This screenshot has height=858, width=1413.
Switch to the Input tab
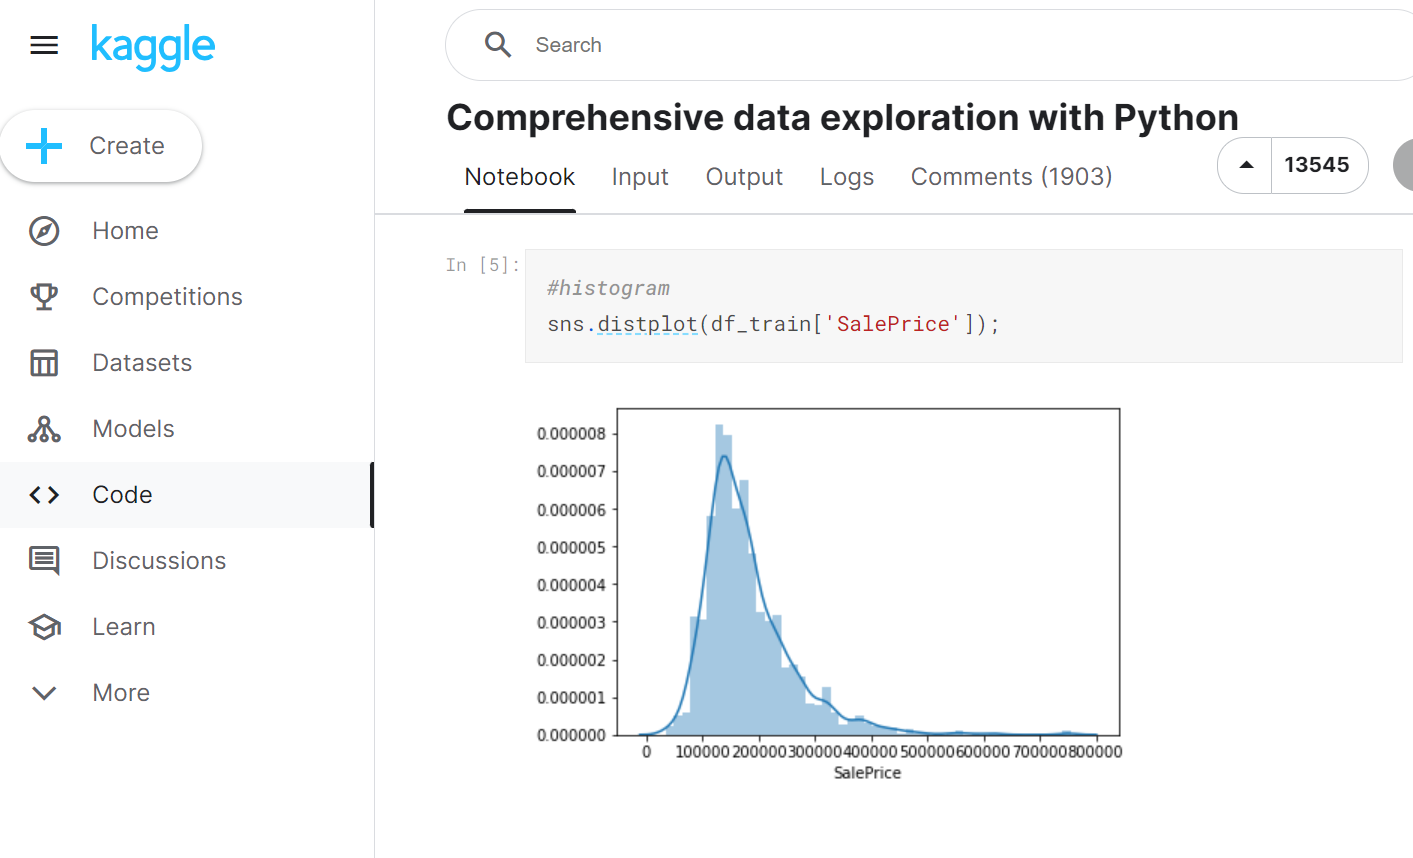pyautogui.click(x=640, y=177)
